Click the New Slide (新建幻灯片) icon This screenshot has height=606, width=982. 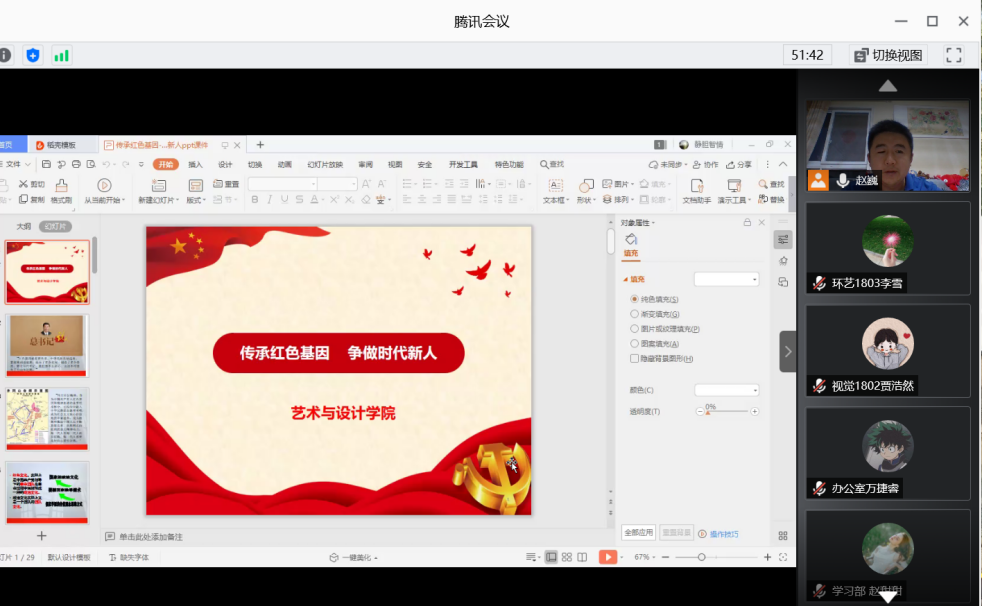(x=159, y=186)
